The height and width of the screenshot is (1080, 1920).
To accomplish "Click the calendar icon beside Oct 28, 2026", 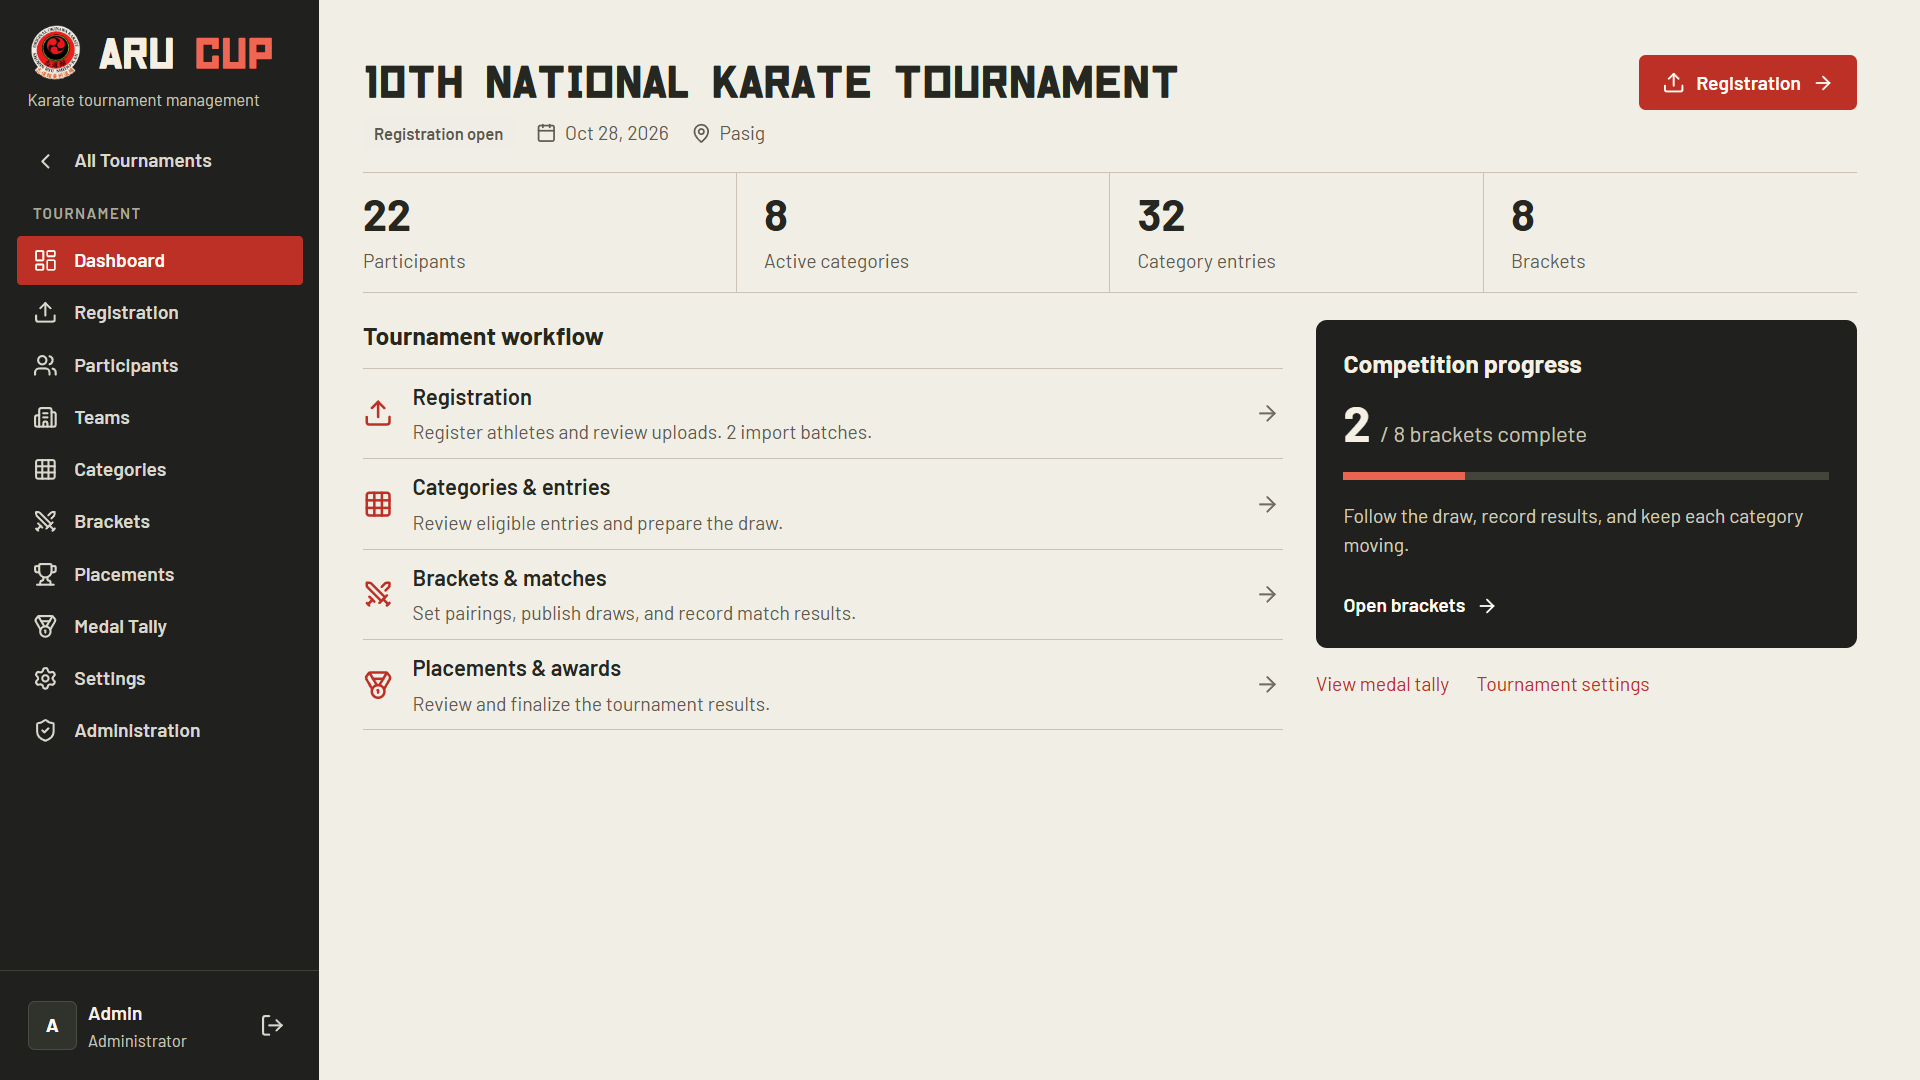I will pos(546,134).
